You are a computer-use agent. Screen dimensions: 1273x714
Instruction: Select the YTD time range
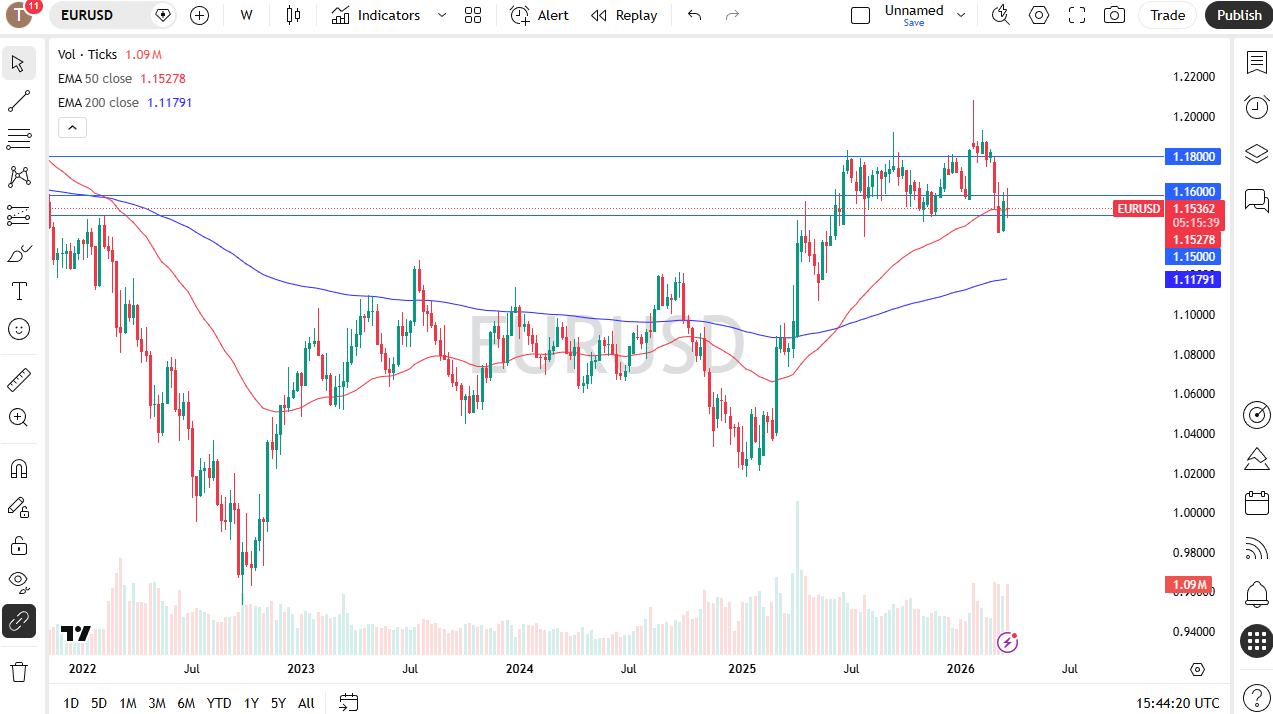click(x=219, y=703)
